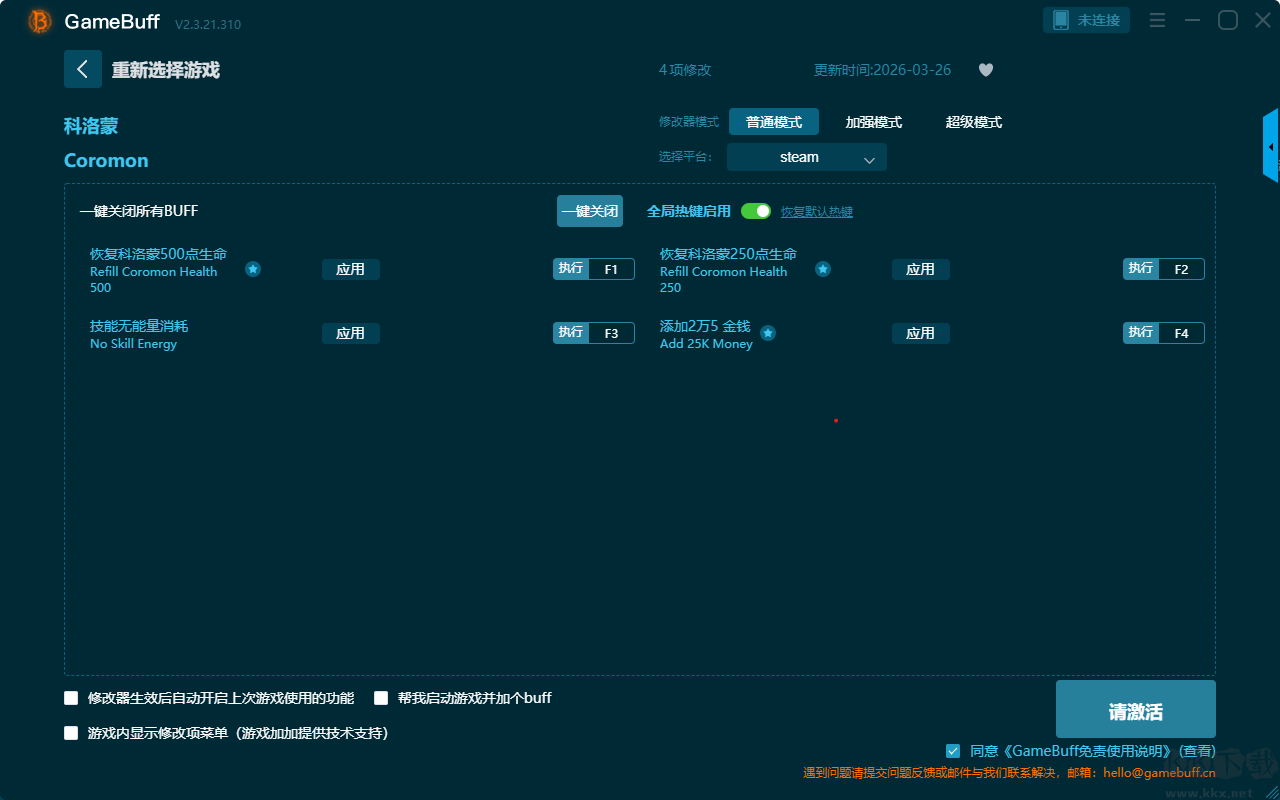Click the heart favorite icon

click(985, 70)
